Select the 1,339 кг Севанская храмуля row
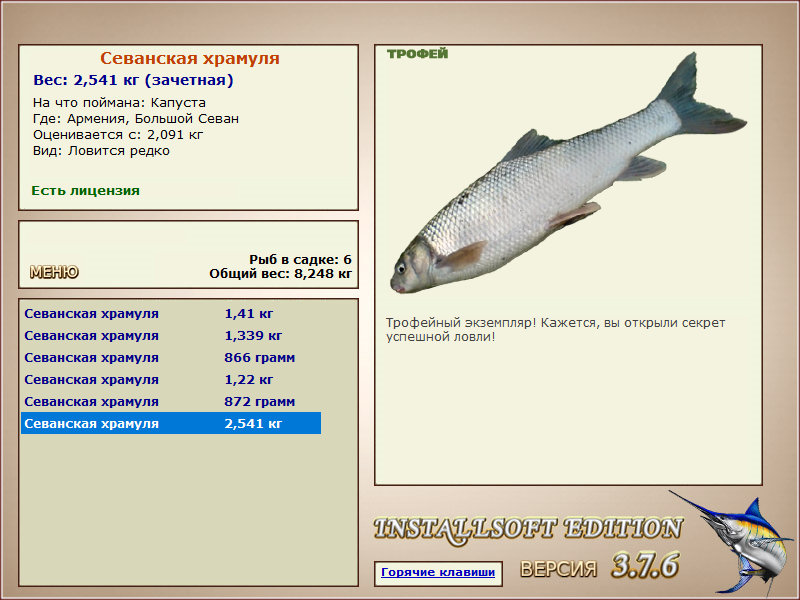The height and width of the screenshot is (600, 800). tap(171, 336)
